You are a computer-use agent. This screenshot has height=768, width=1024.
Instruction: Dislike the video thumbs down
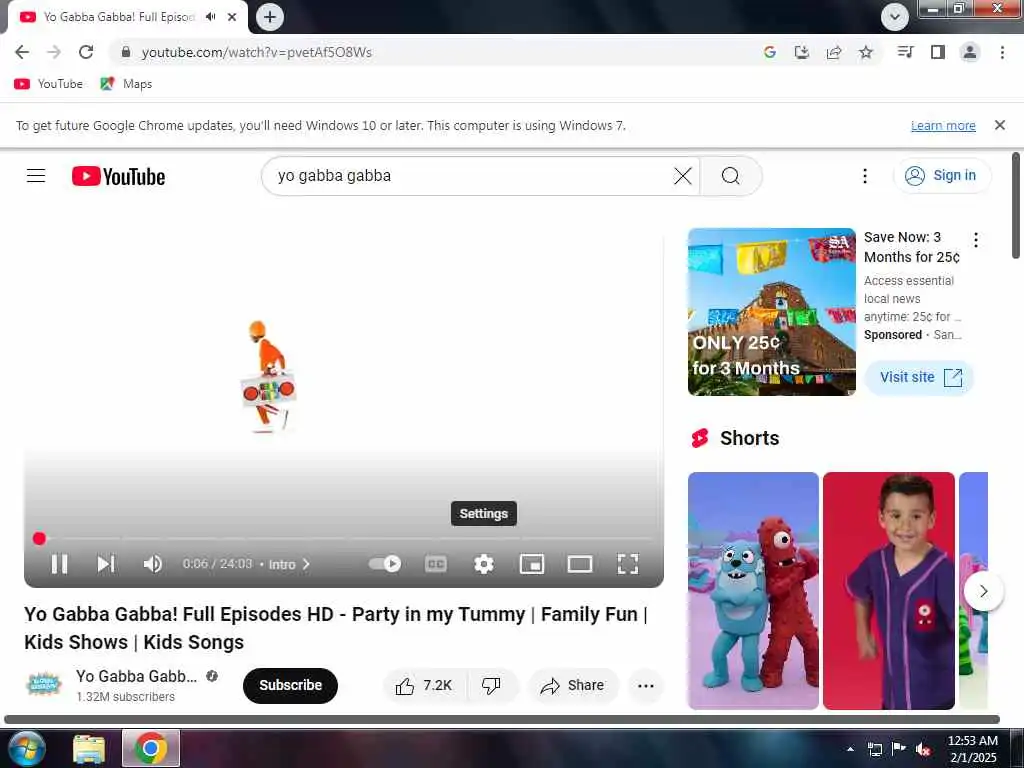[x=492, y=685]
